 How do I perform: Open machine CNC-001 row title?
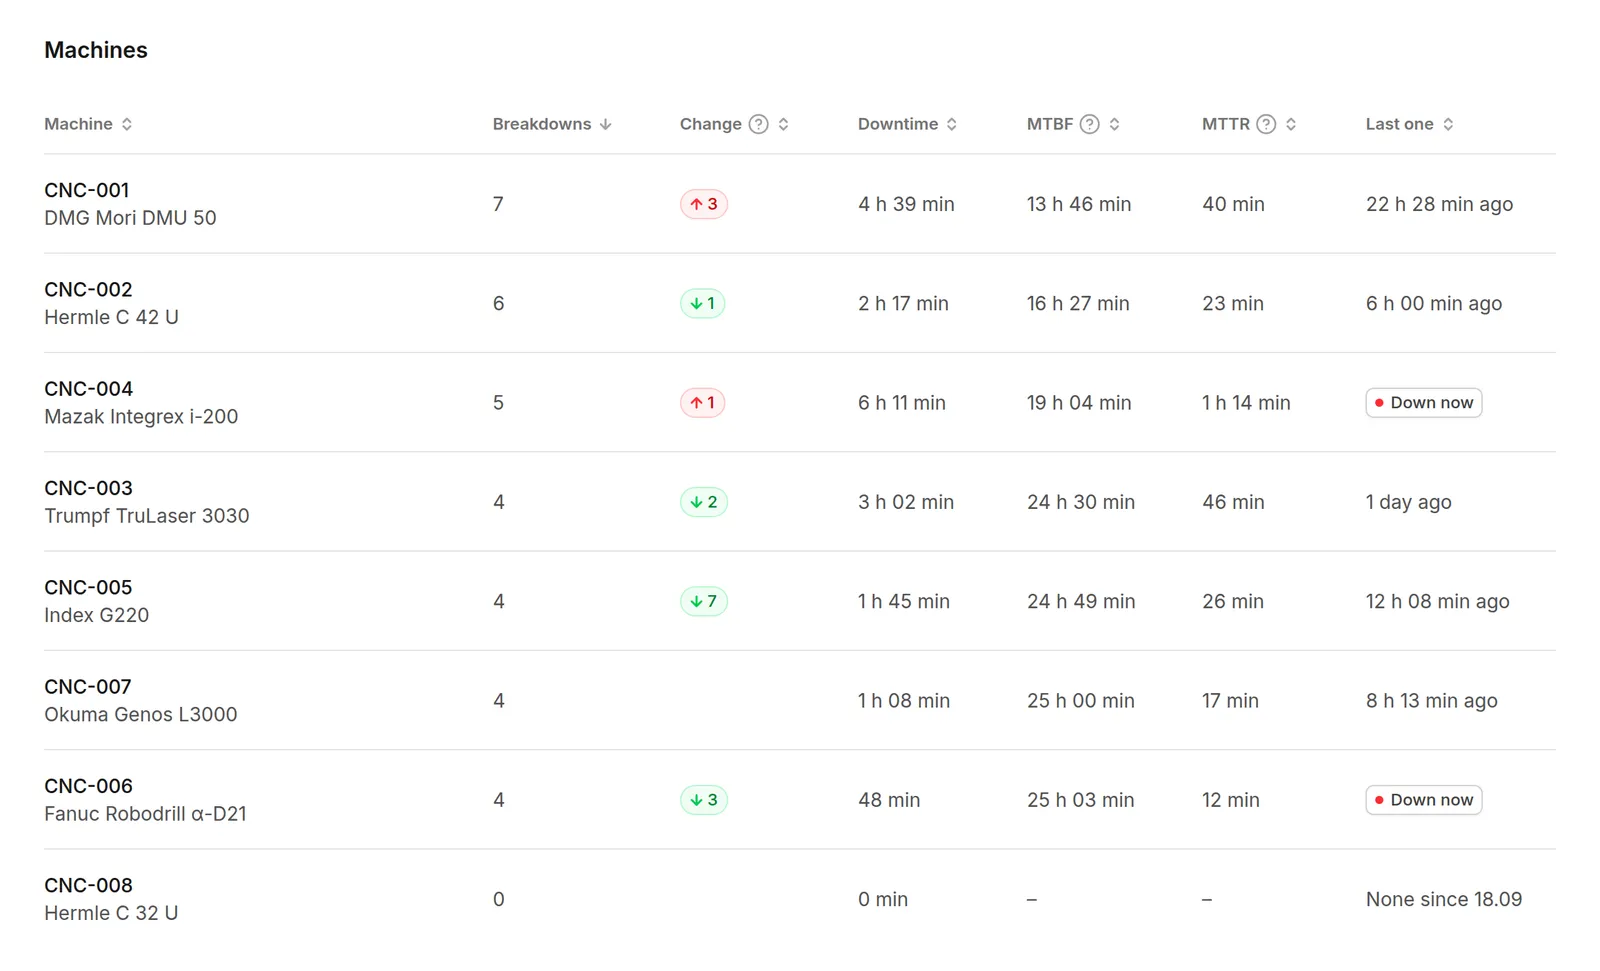click(x=87, y=190)
